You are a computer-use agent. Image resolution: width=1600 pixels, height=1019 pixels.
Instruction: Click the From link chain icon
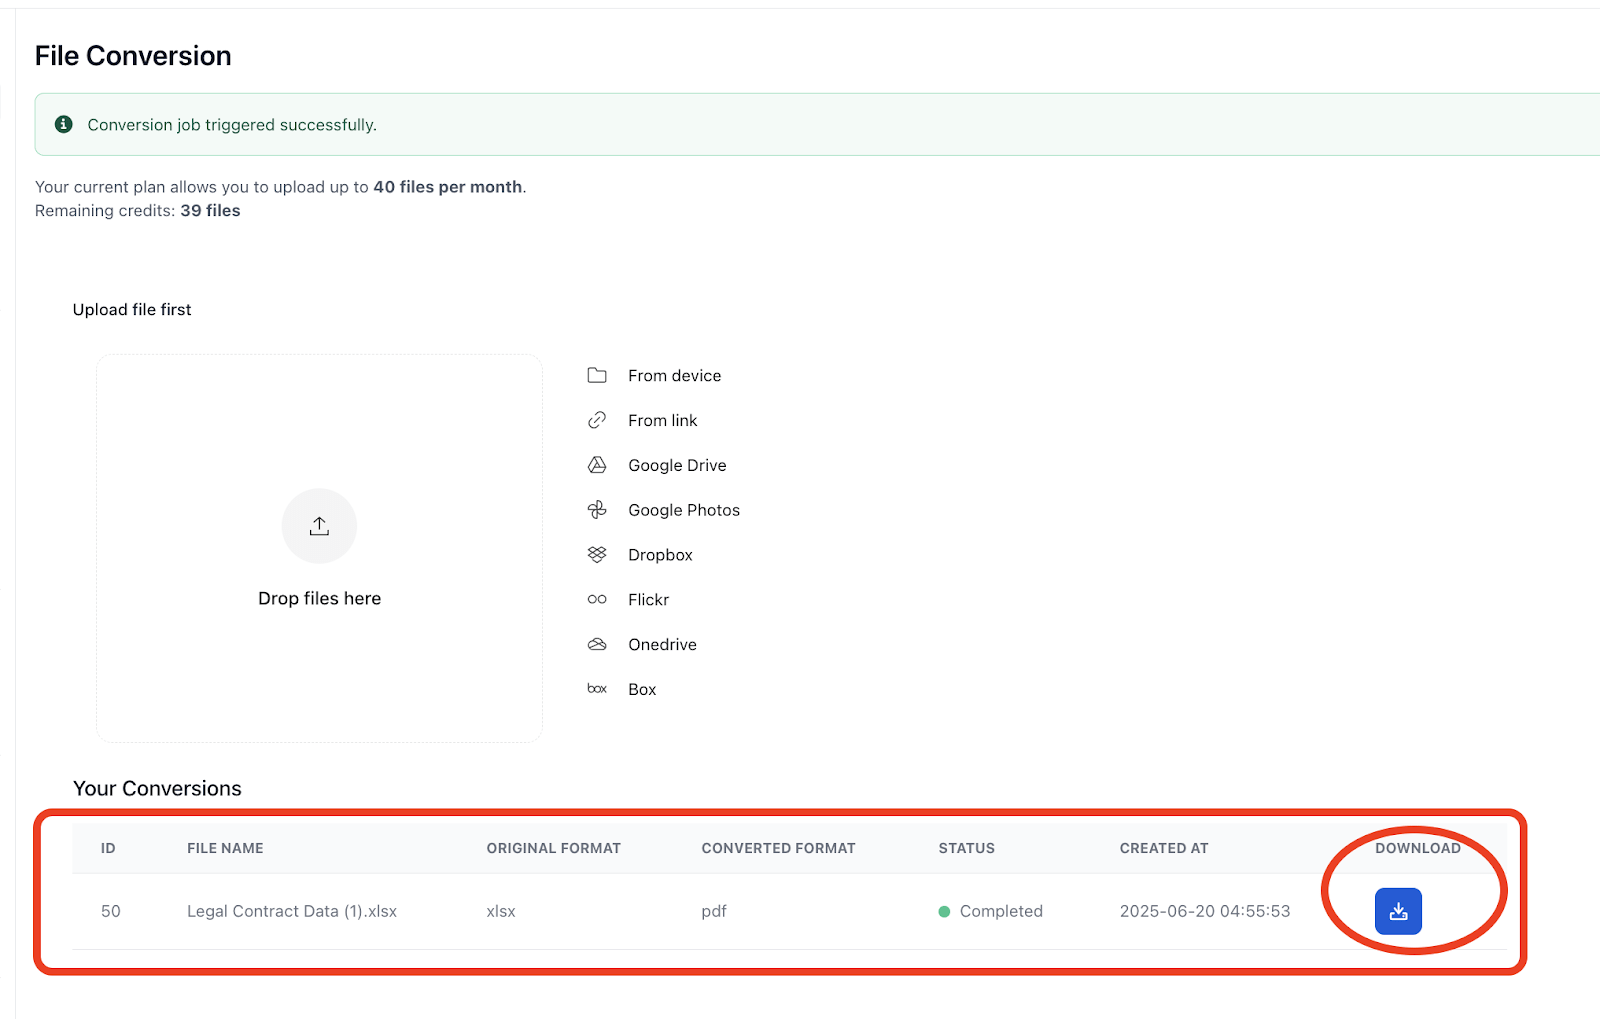click(x=597, y=420)
